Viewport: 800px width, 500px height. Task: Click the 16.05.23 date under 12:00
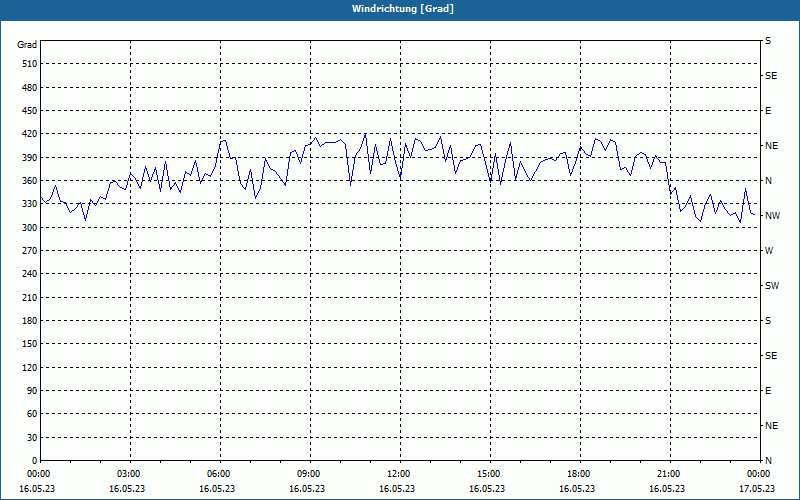397,489
